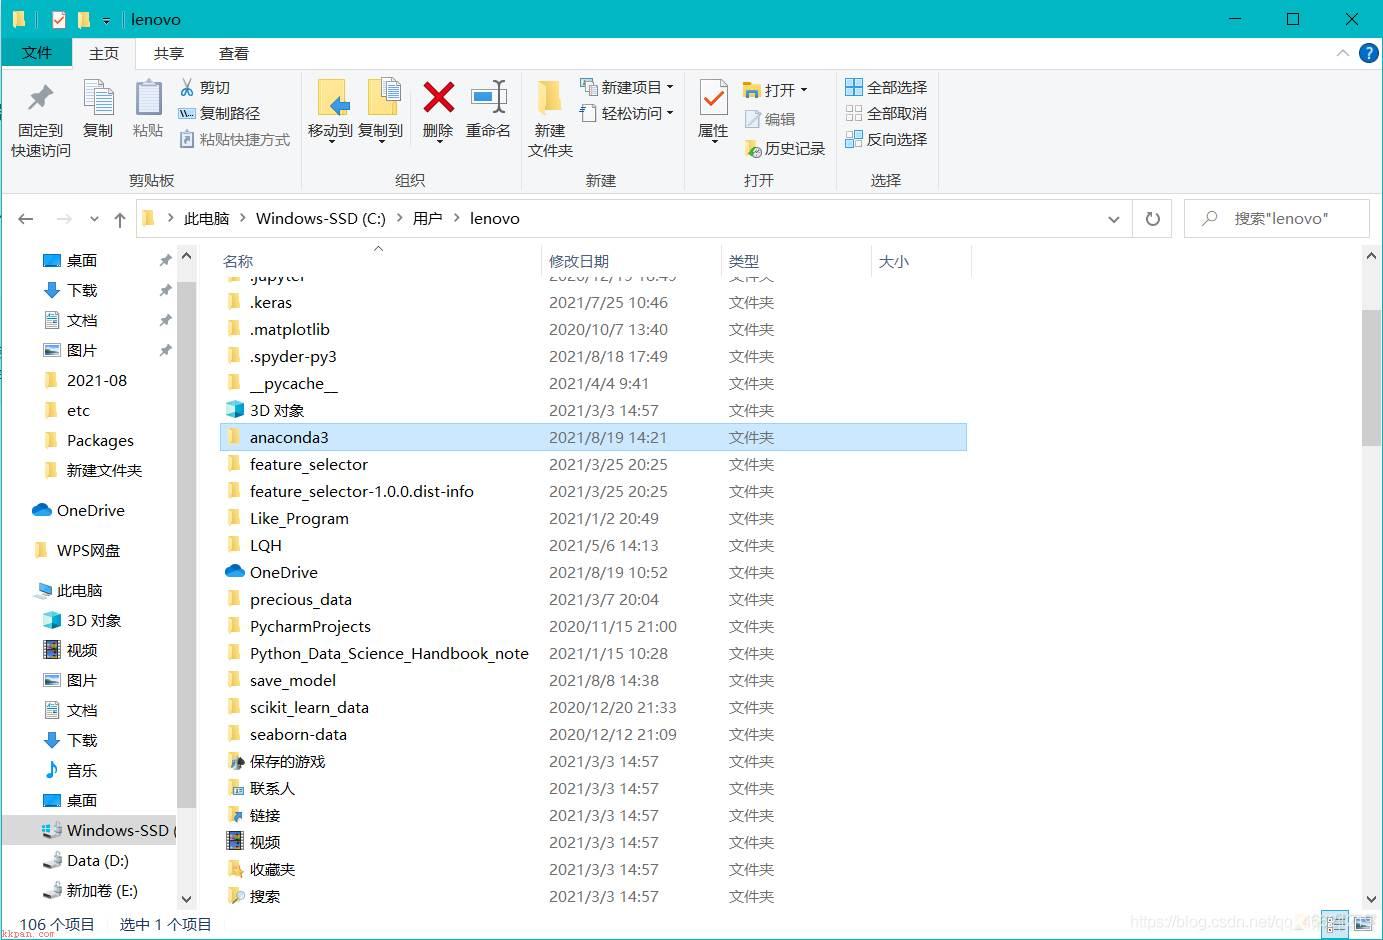Collapse the ribbon with the chevron

[1342, 53]
